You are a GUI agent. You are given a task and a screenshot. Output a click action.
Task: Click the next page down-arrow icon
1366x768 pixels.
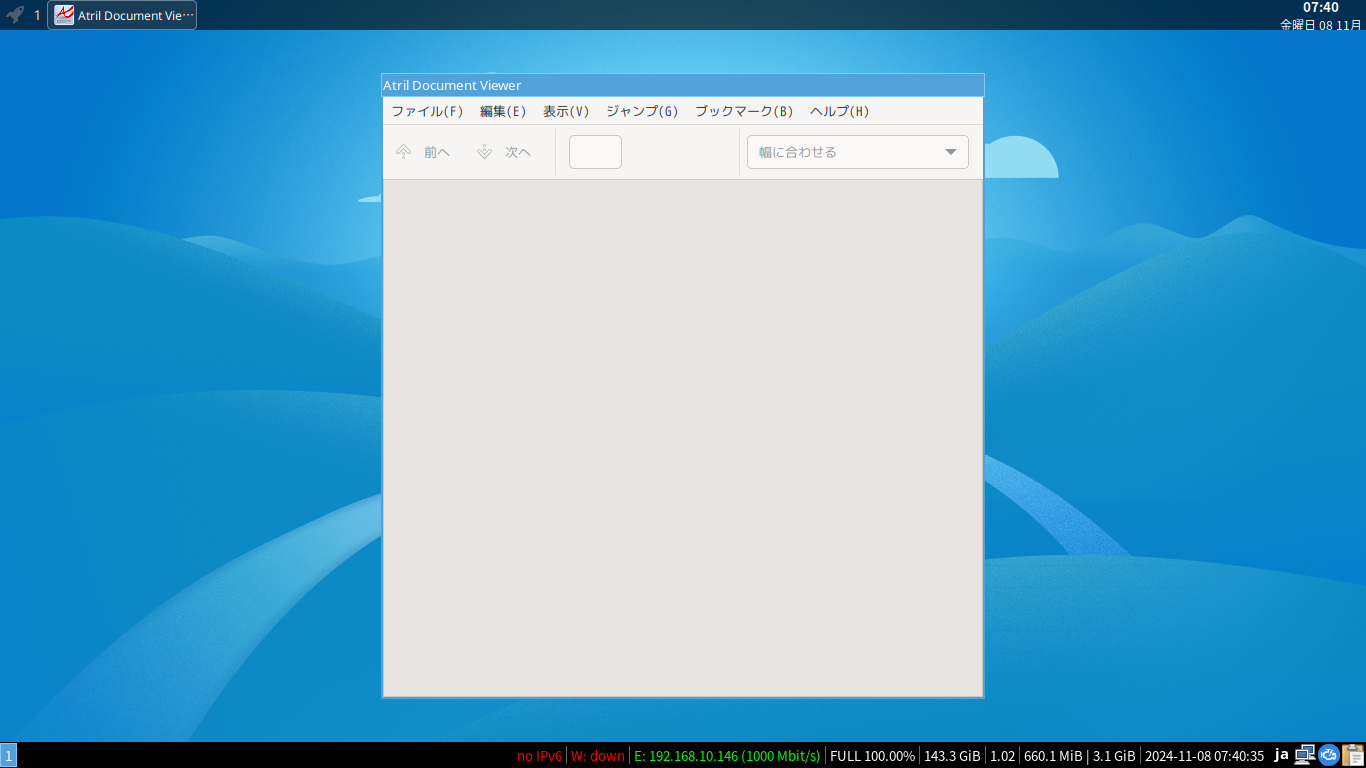[485, 152]
